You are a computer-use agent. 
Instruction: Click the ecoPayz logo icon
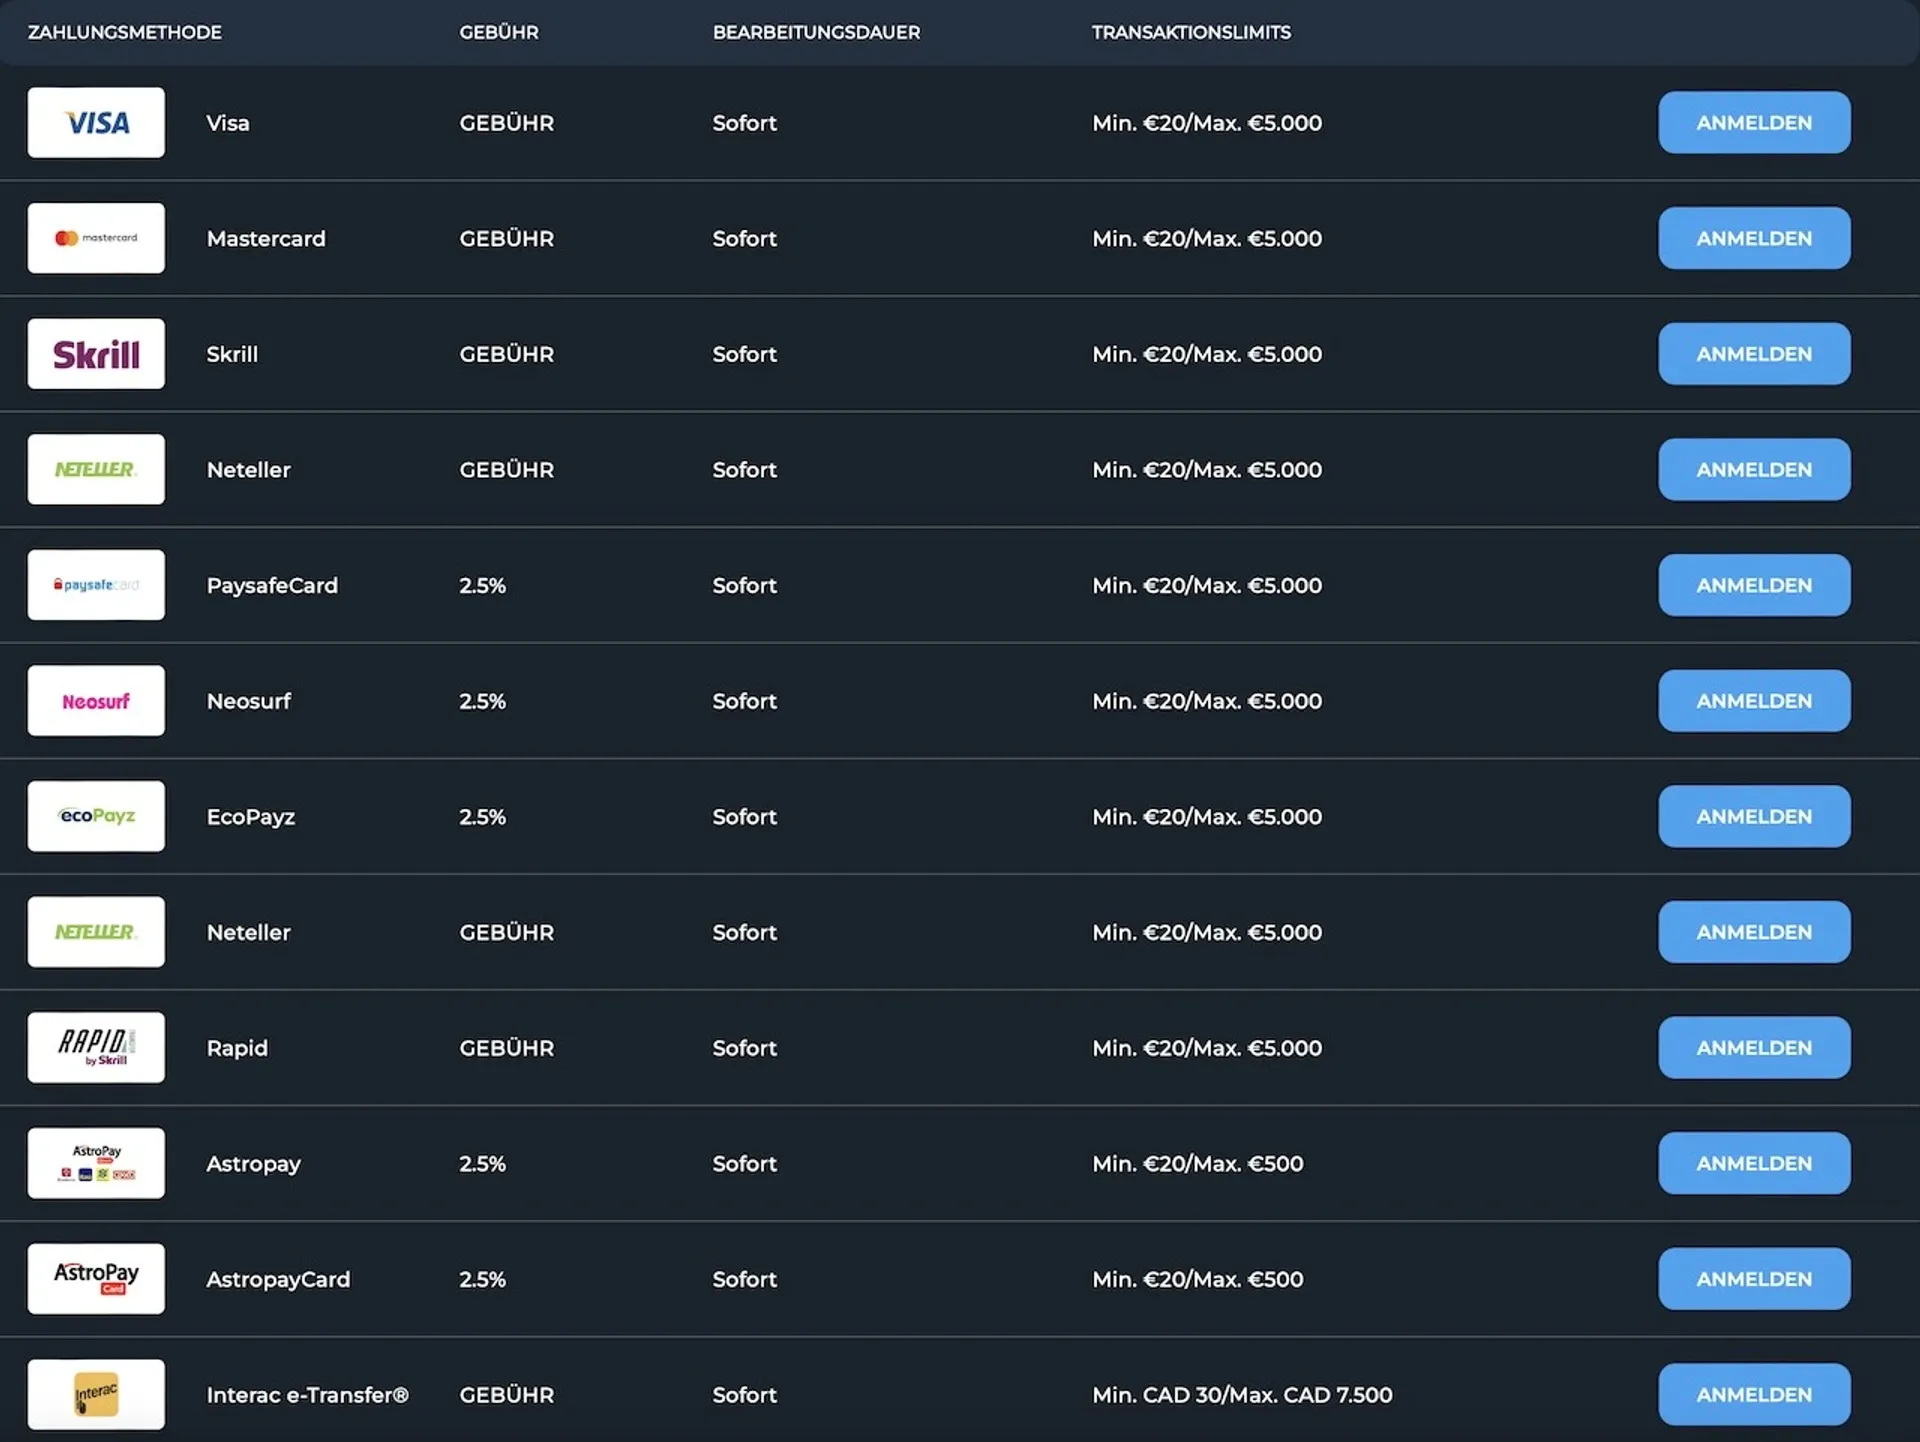[x=96, y=816]
